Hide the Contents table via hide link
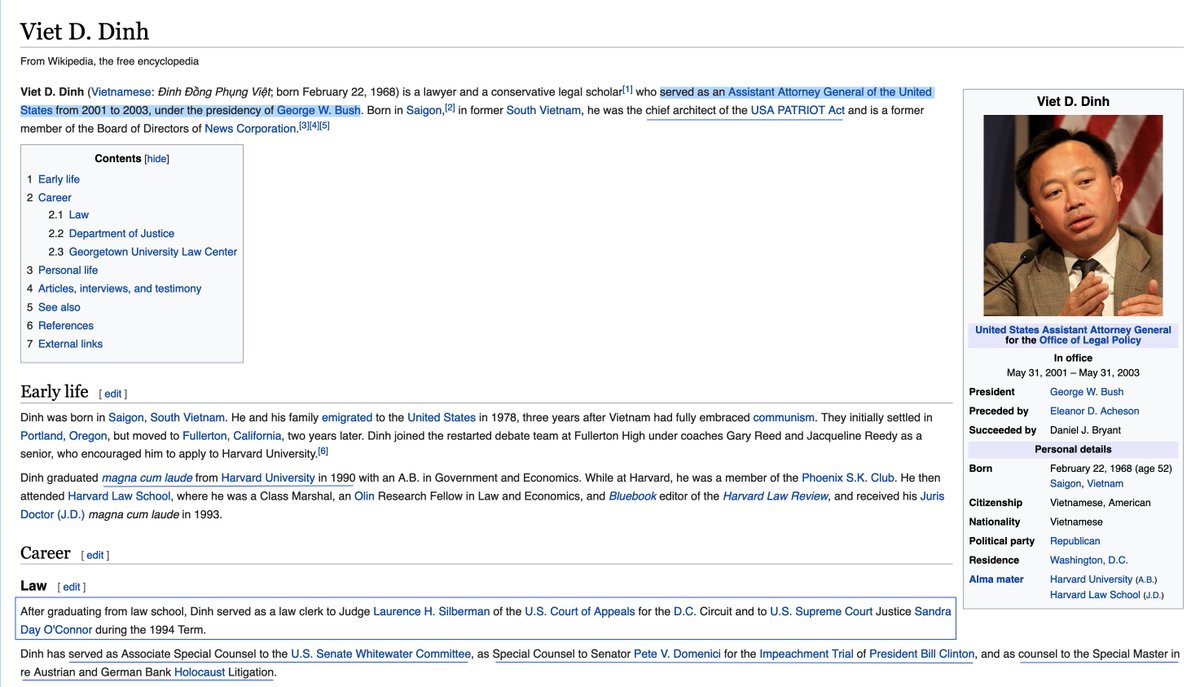This screenshot has height=687, width=1200. coord(157,159)
